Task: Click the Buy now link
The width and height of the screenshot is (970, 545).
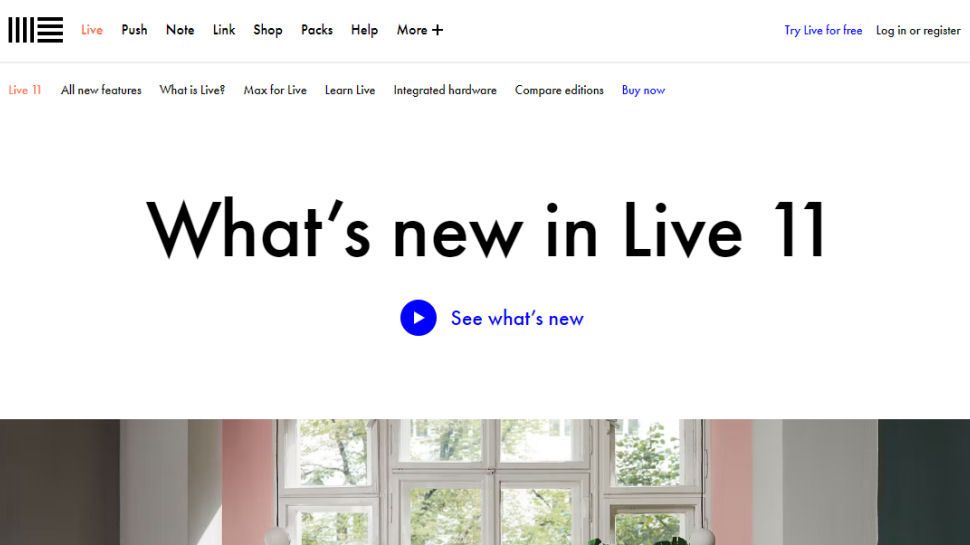Action: (x=643, y=90)
